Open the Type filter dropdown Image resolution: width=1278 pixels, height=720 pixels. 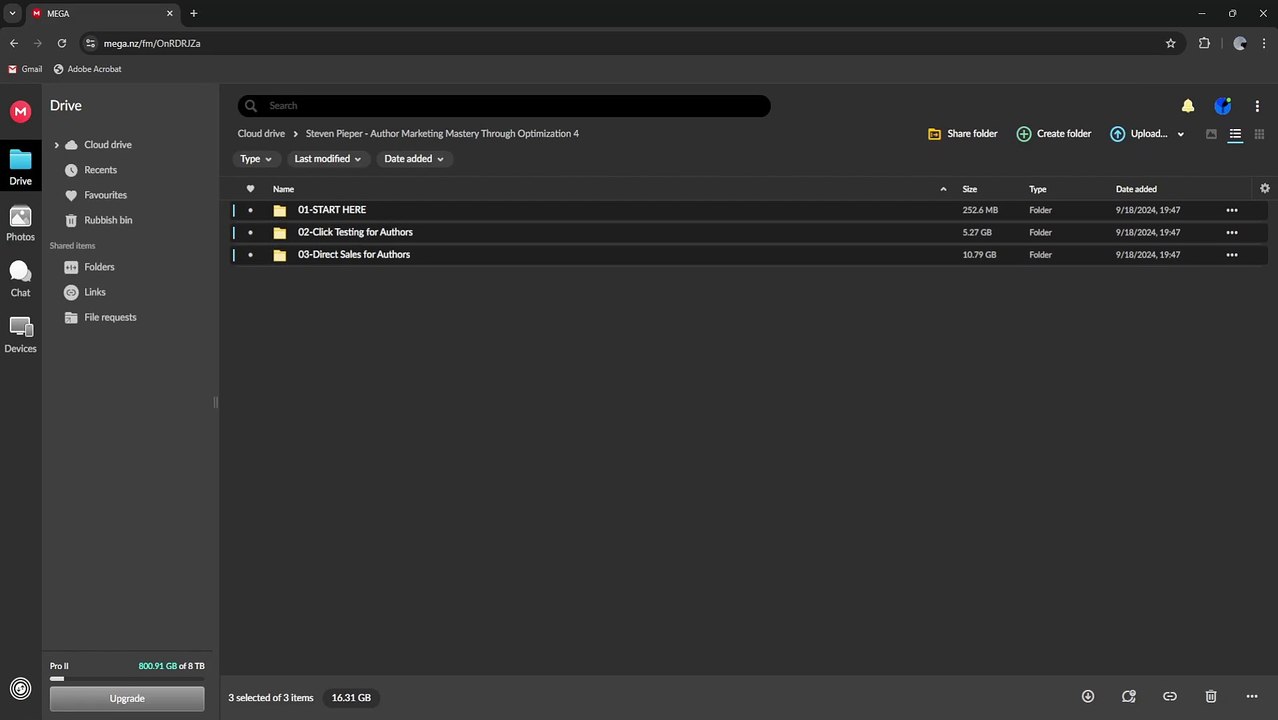click(x=256, y=159)
